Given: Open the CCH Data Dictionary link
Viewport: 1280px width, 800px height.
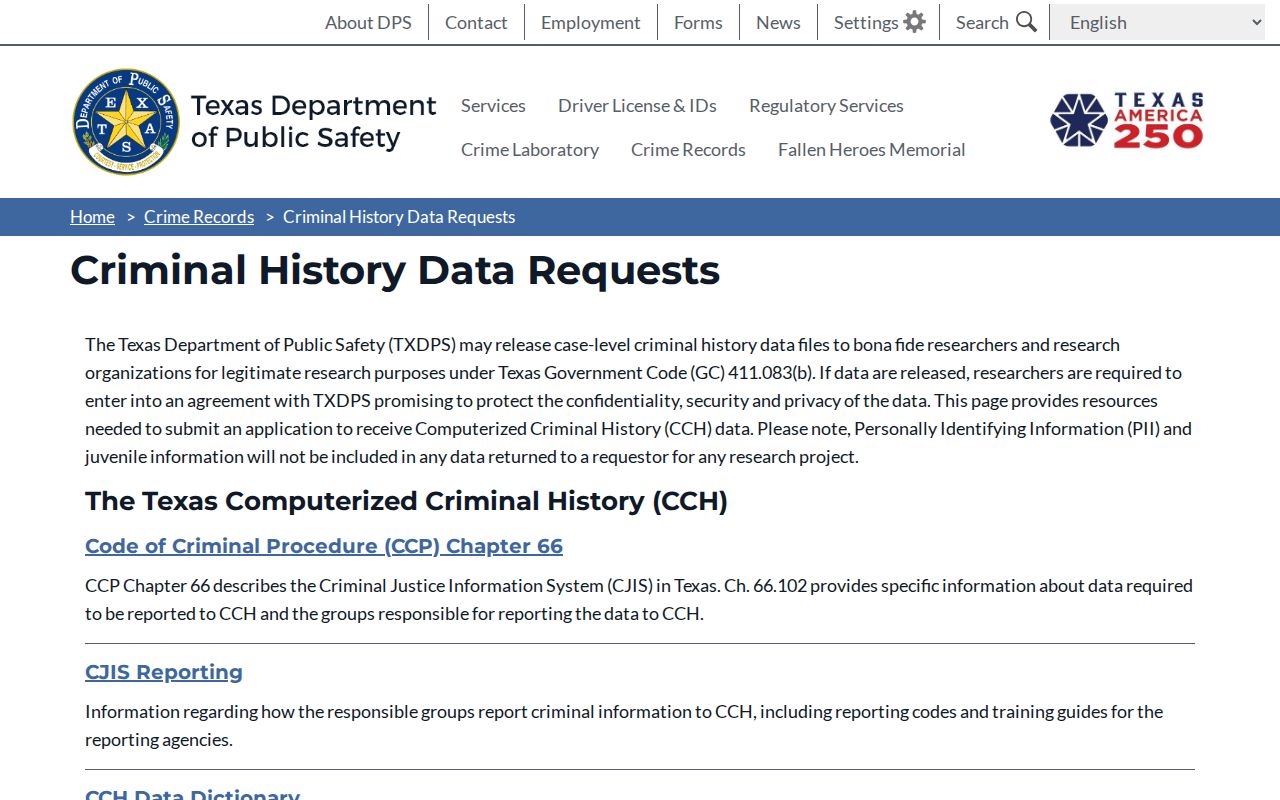Looking at the screenshot, I should (x=192, y=793).
